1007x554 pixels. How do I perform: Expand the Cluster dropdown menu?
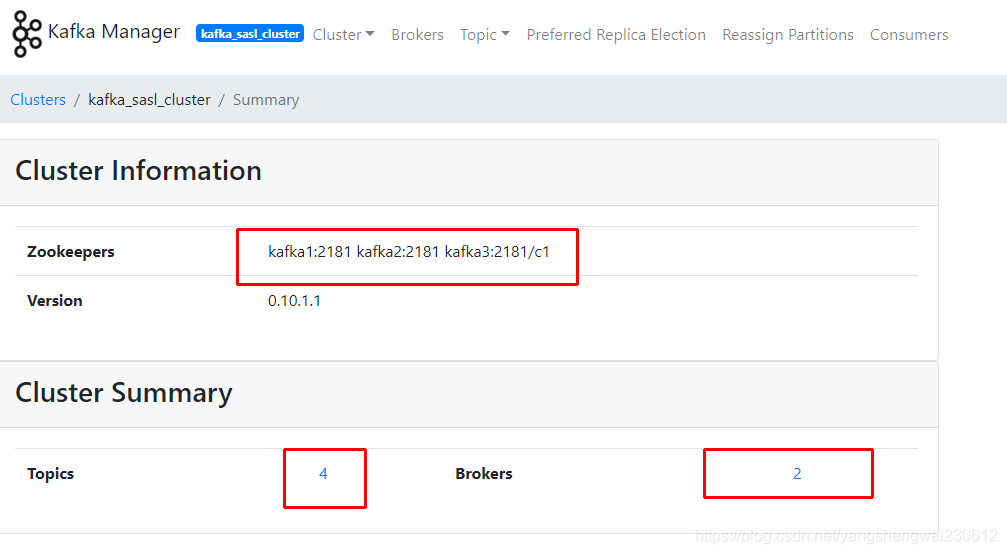point(344,35)
